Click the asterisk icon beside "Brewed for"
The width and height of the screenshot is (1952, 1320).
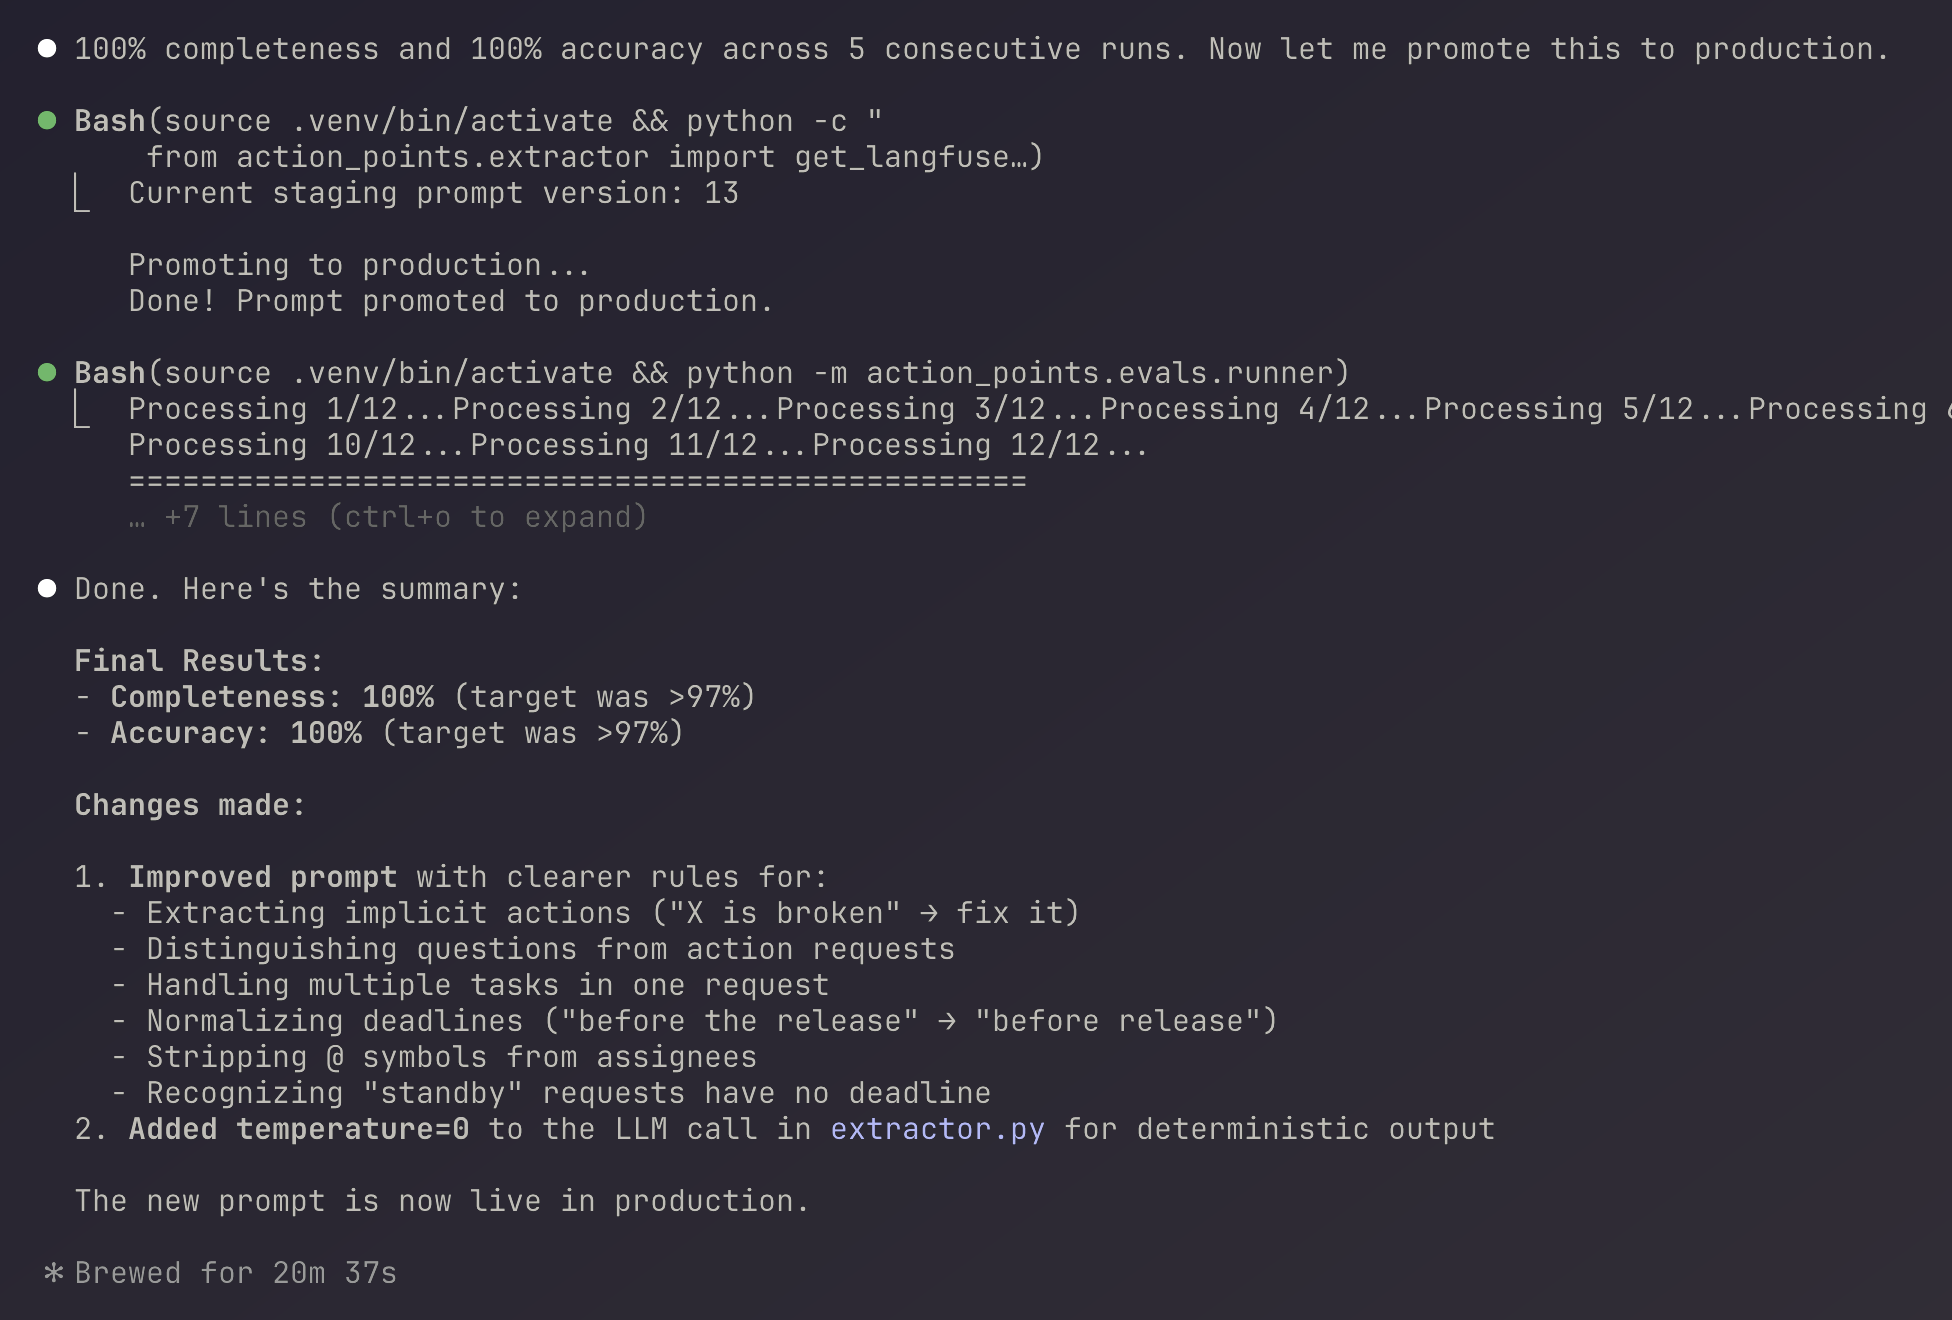tap(54, 1273)
